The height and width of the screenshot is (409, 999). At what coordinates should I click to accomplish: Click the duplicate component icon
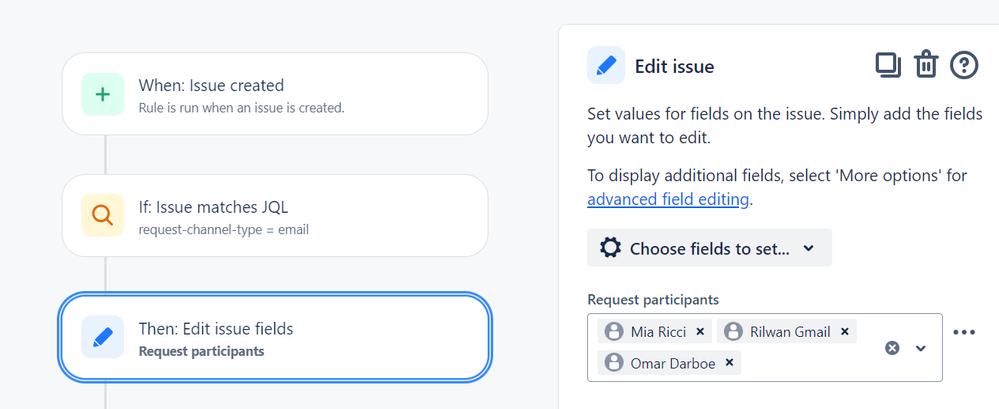pyautogui.click(x=888, y=66)
